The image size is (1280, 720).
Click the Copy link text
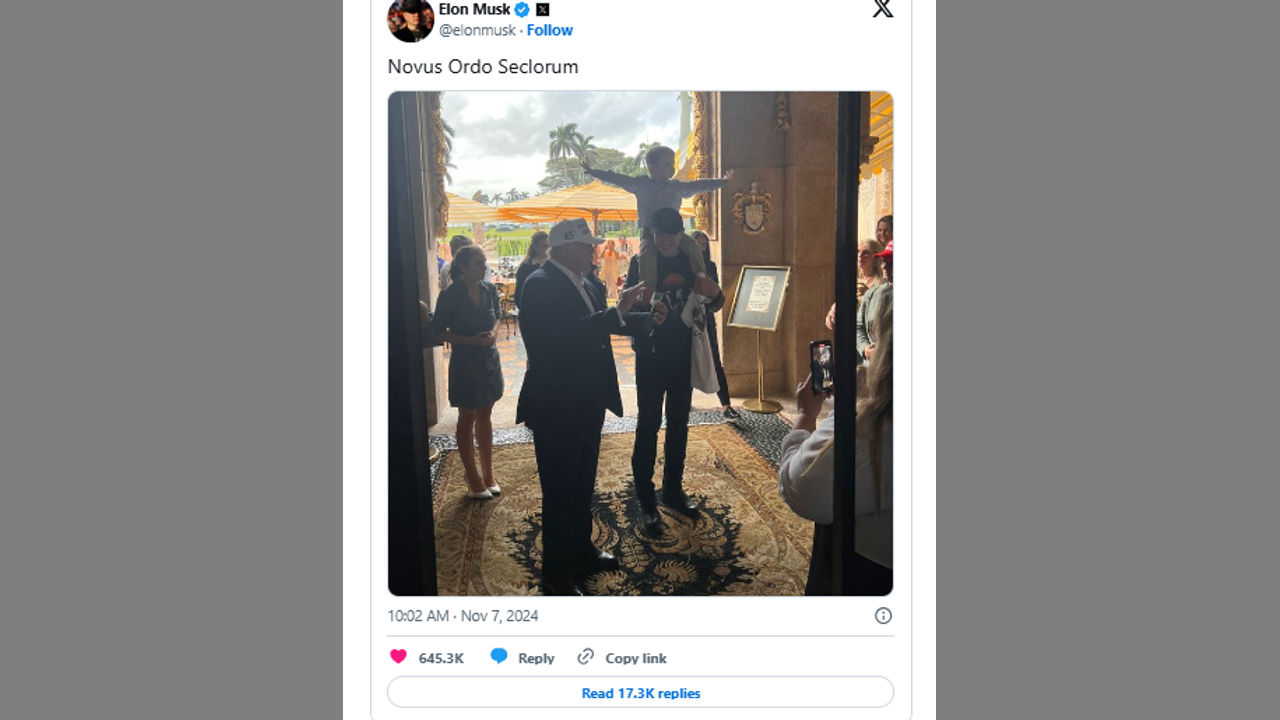(x=636, y=658)
